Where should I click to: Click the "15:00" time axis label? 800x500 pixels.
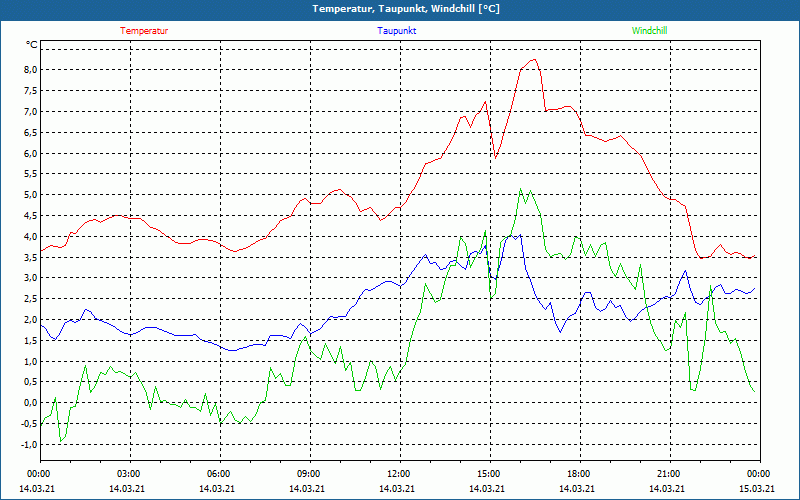pos(488,474)
